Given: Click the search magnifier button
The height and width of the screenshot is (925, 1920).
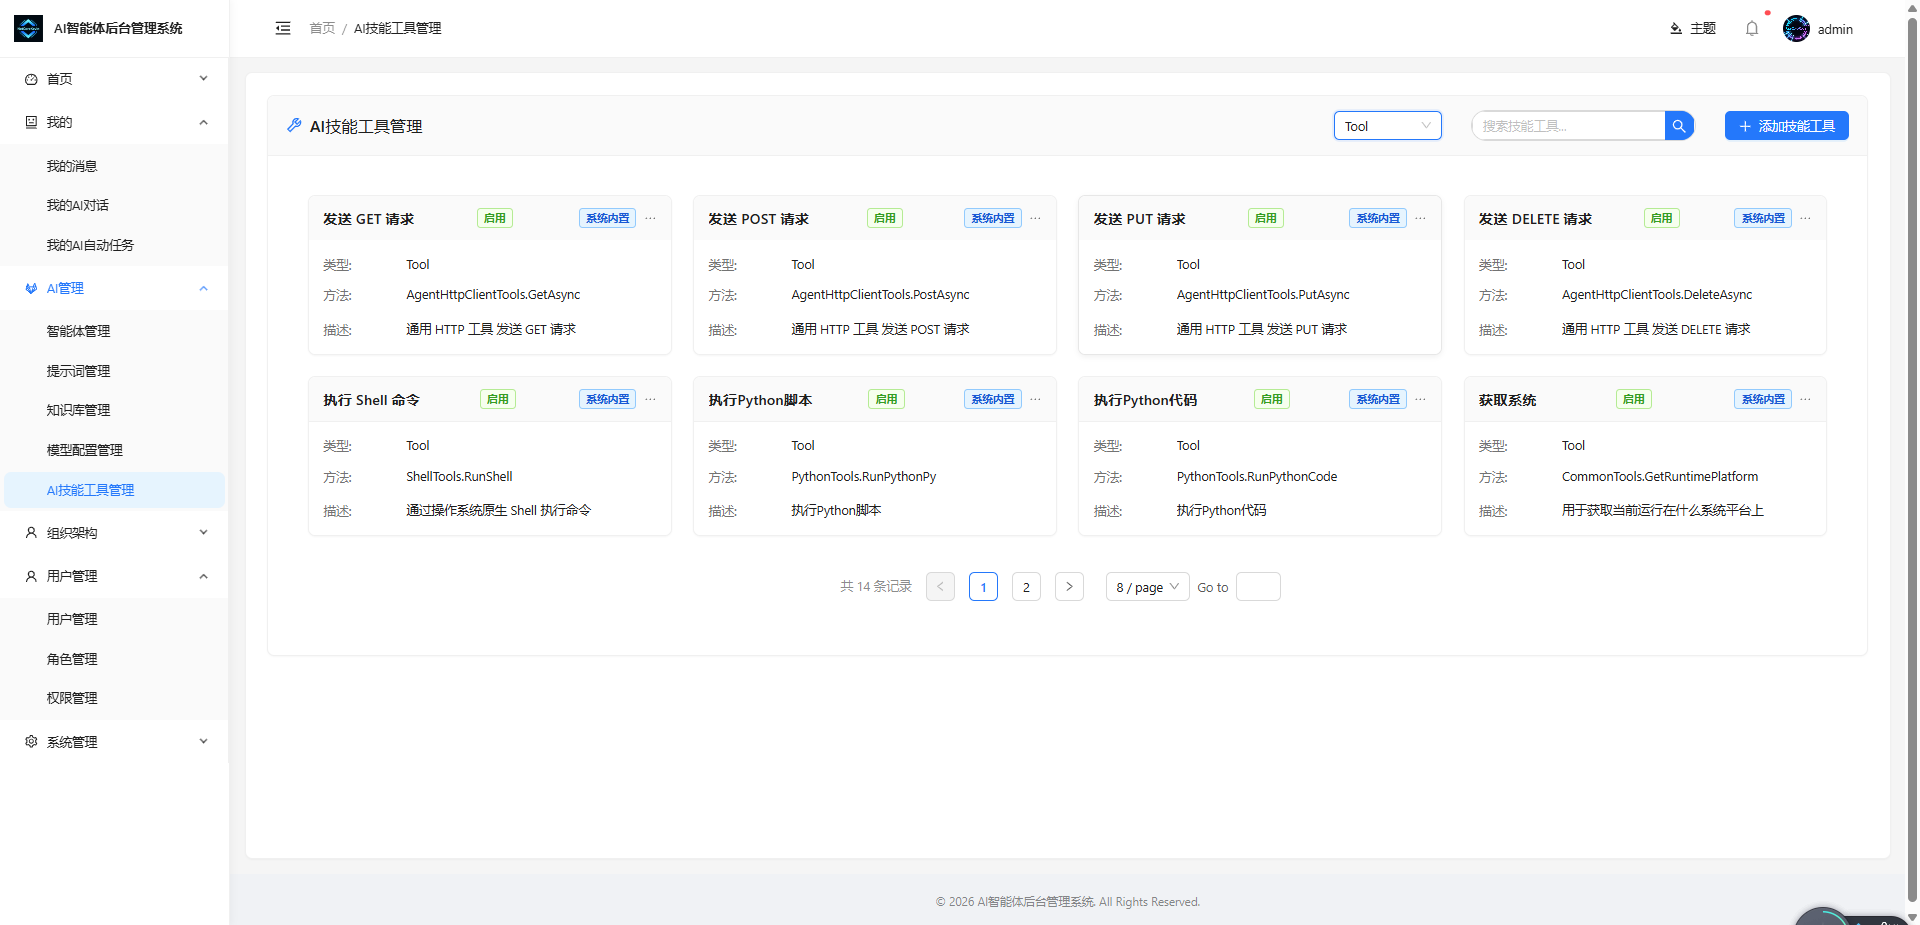Looking at the screenshot, I should (x=1679, y=126).
